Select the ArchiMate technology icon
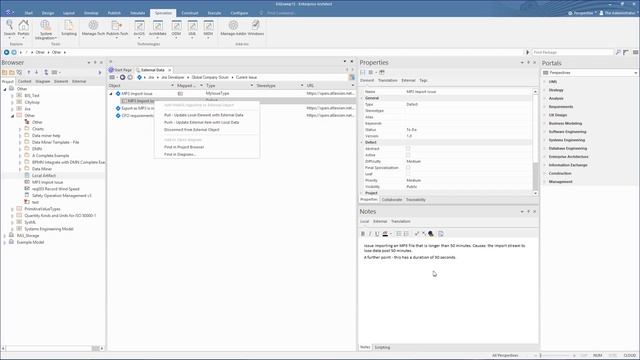 pyautogui.click(x=158, y=29)
